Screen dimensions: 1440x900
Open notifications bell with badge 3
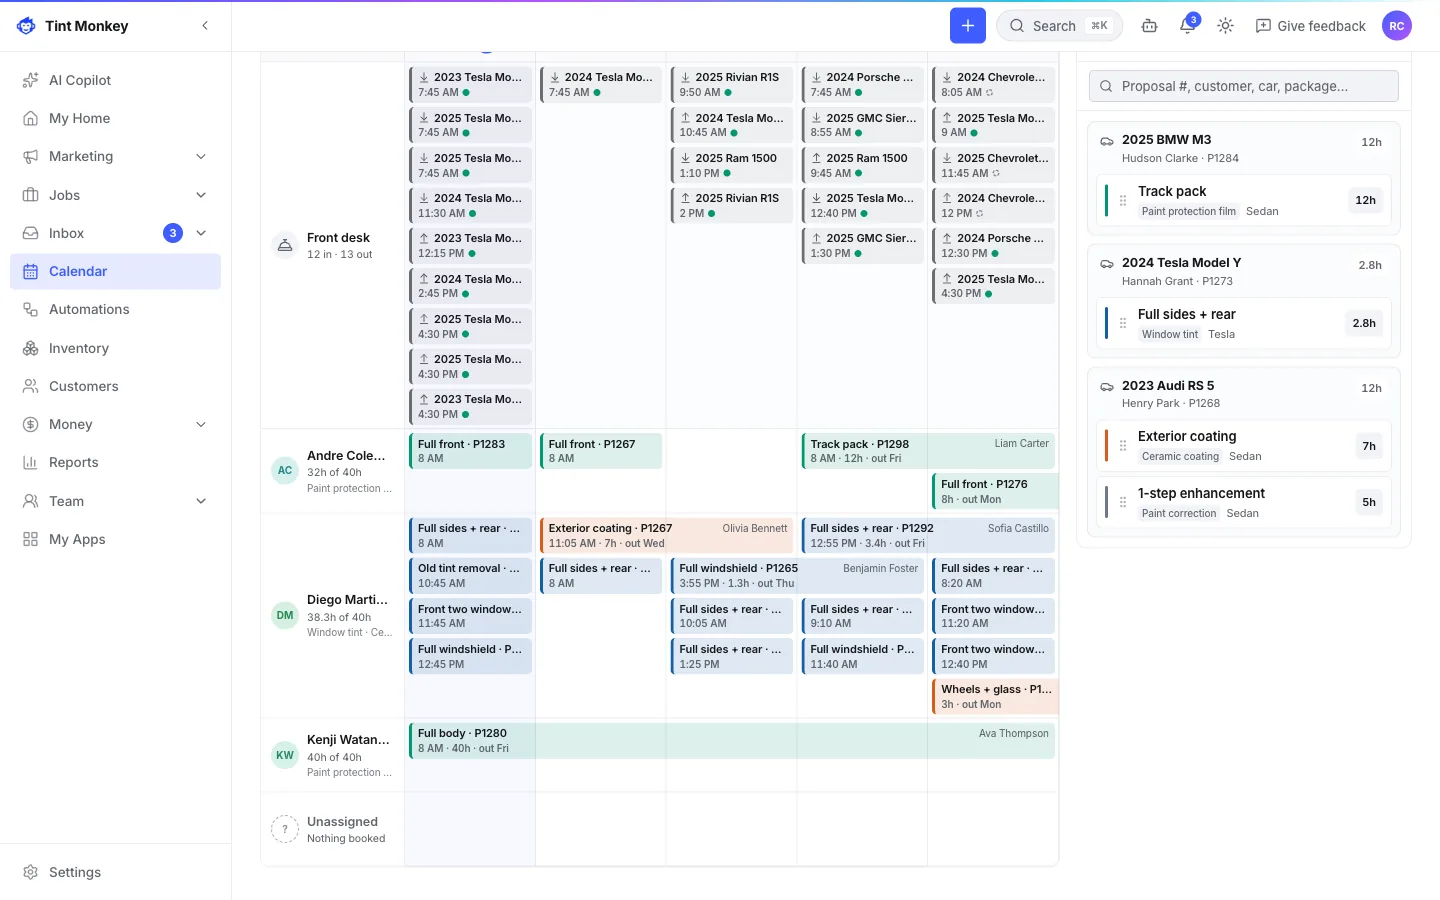click(x=1188, y=26)
